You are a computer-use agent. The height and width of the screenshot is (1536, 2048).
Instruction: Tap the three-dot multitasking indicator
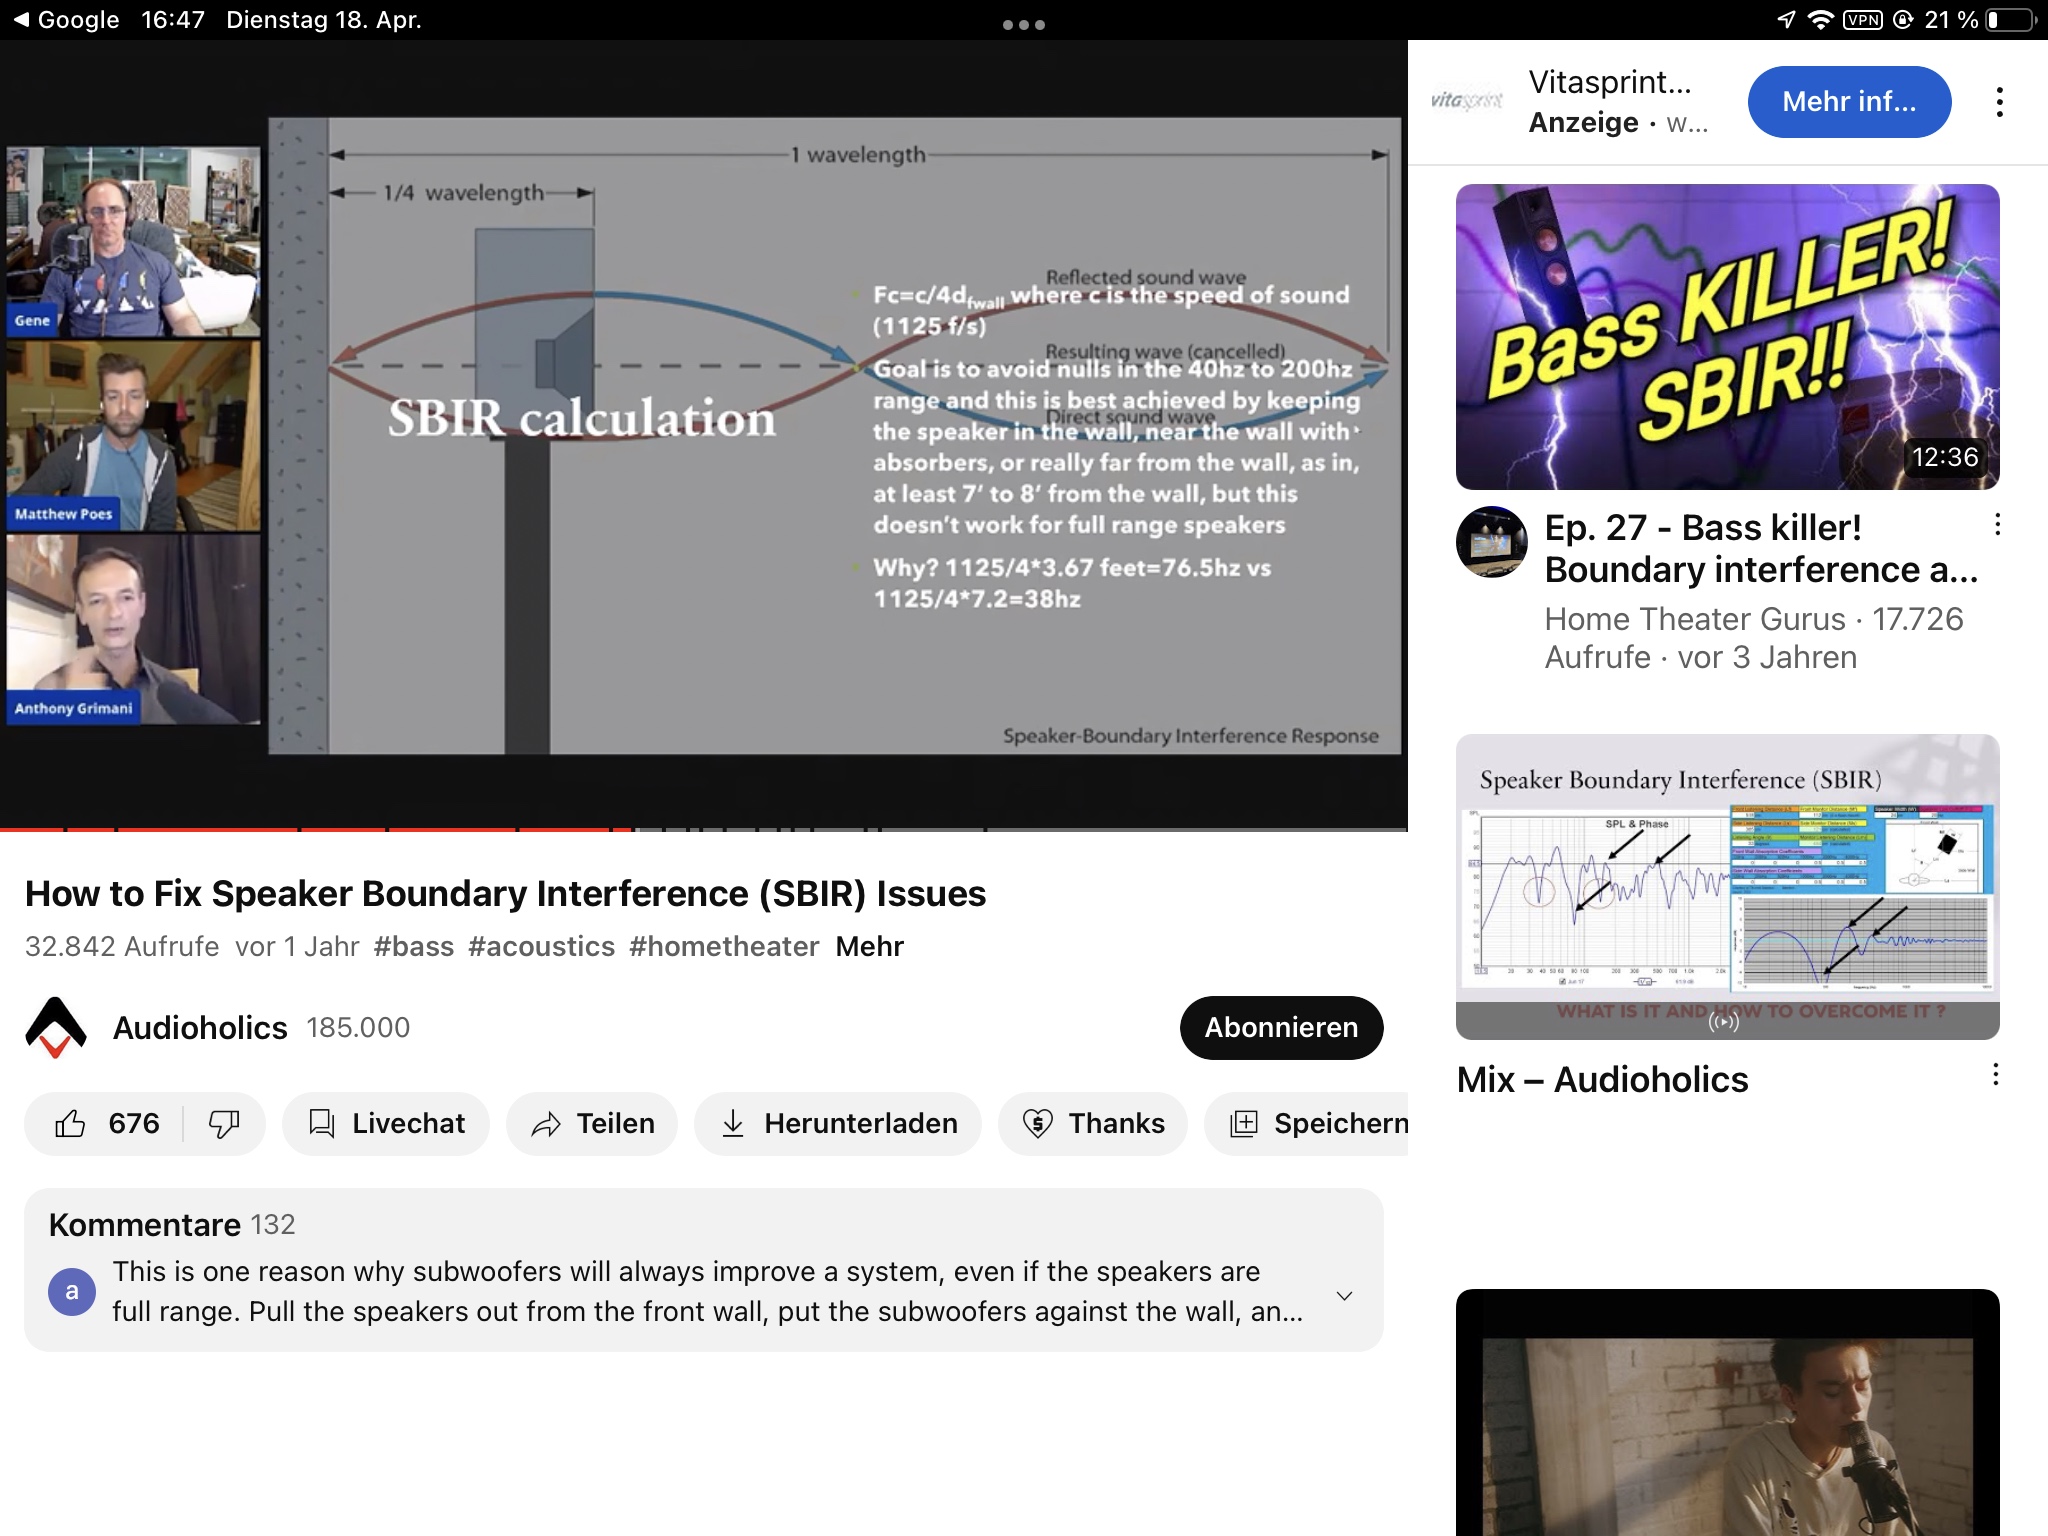coord(1024,25)
